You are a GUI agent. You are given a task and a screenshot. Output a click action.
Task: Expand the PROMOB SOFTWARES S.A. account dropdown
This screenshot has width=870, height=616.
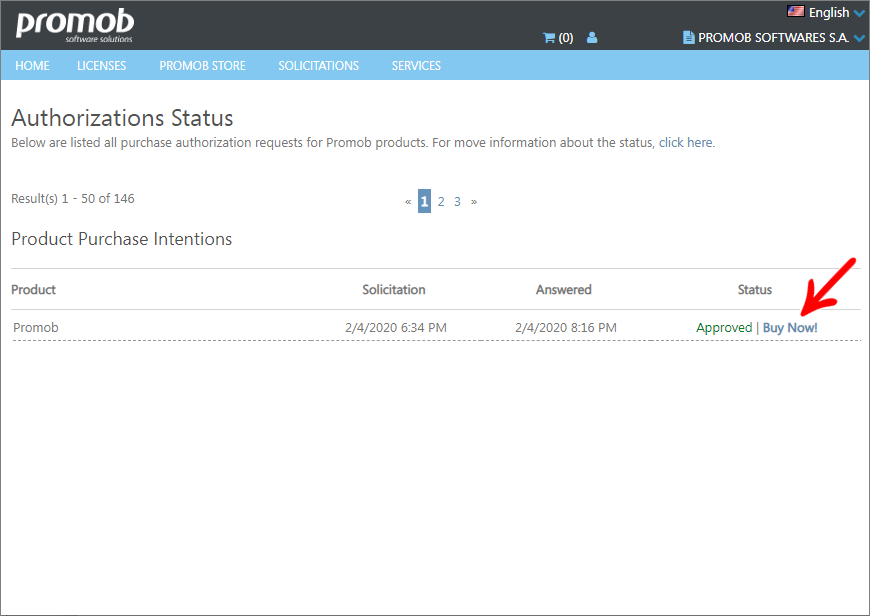point(859,38)
